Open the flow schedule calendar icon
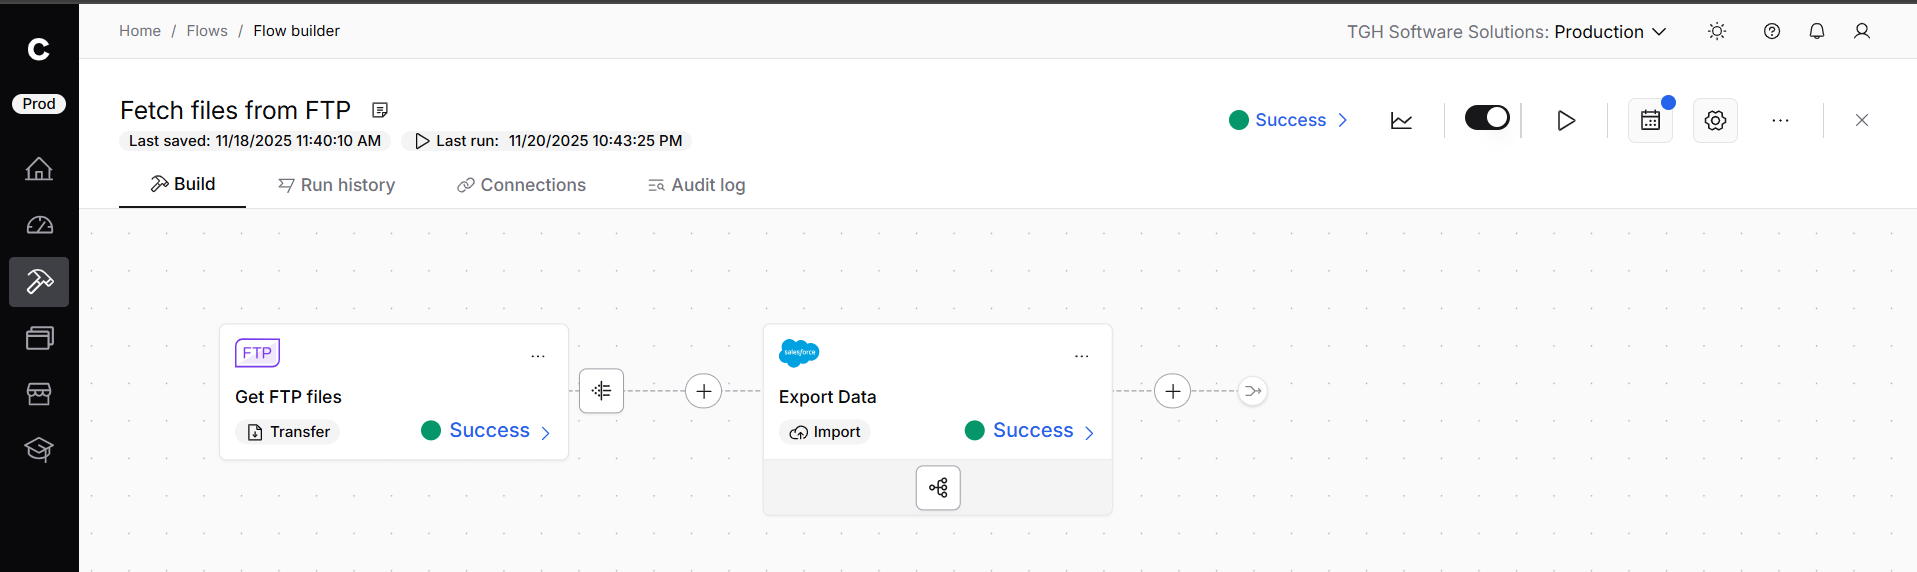Screen dimensions: 1917x572 tap(1650, 121)
